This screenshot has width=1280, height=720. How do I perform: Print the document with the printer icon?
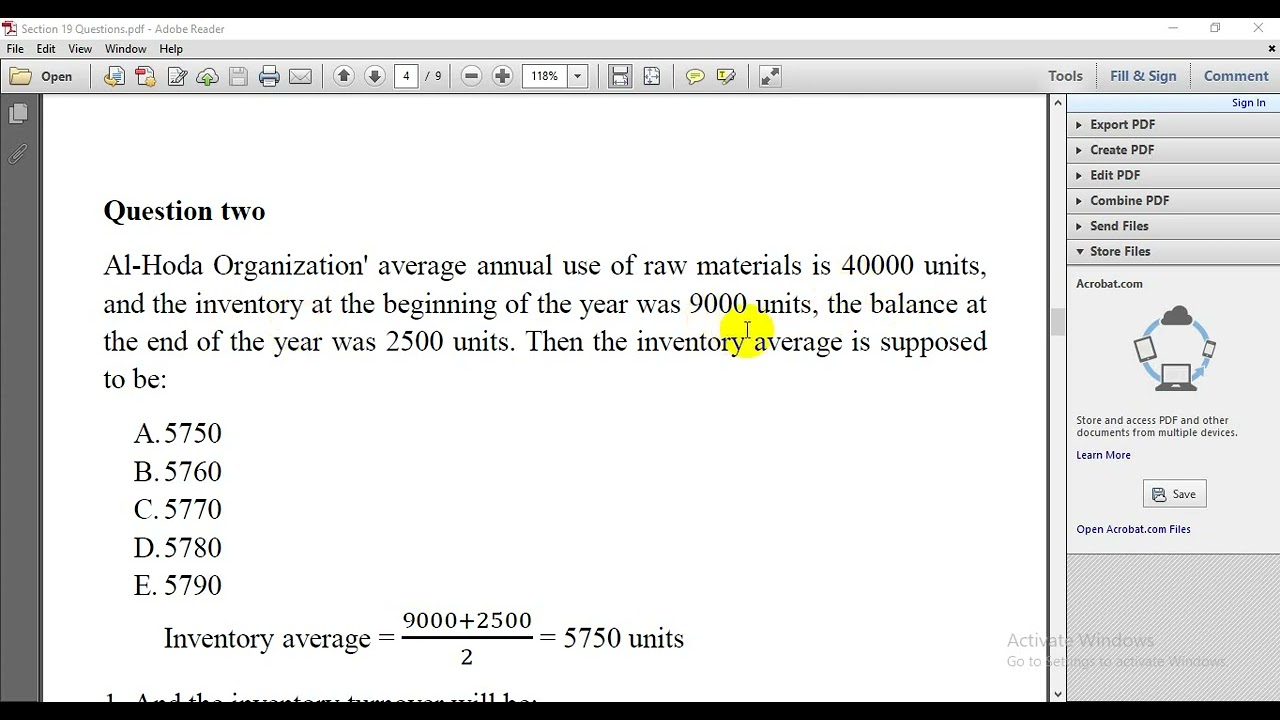269,76
